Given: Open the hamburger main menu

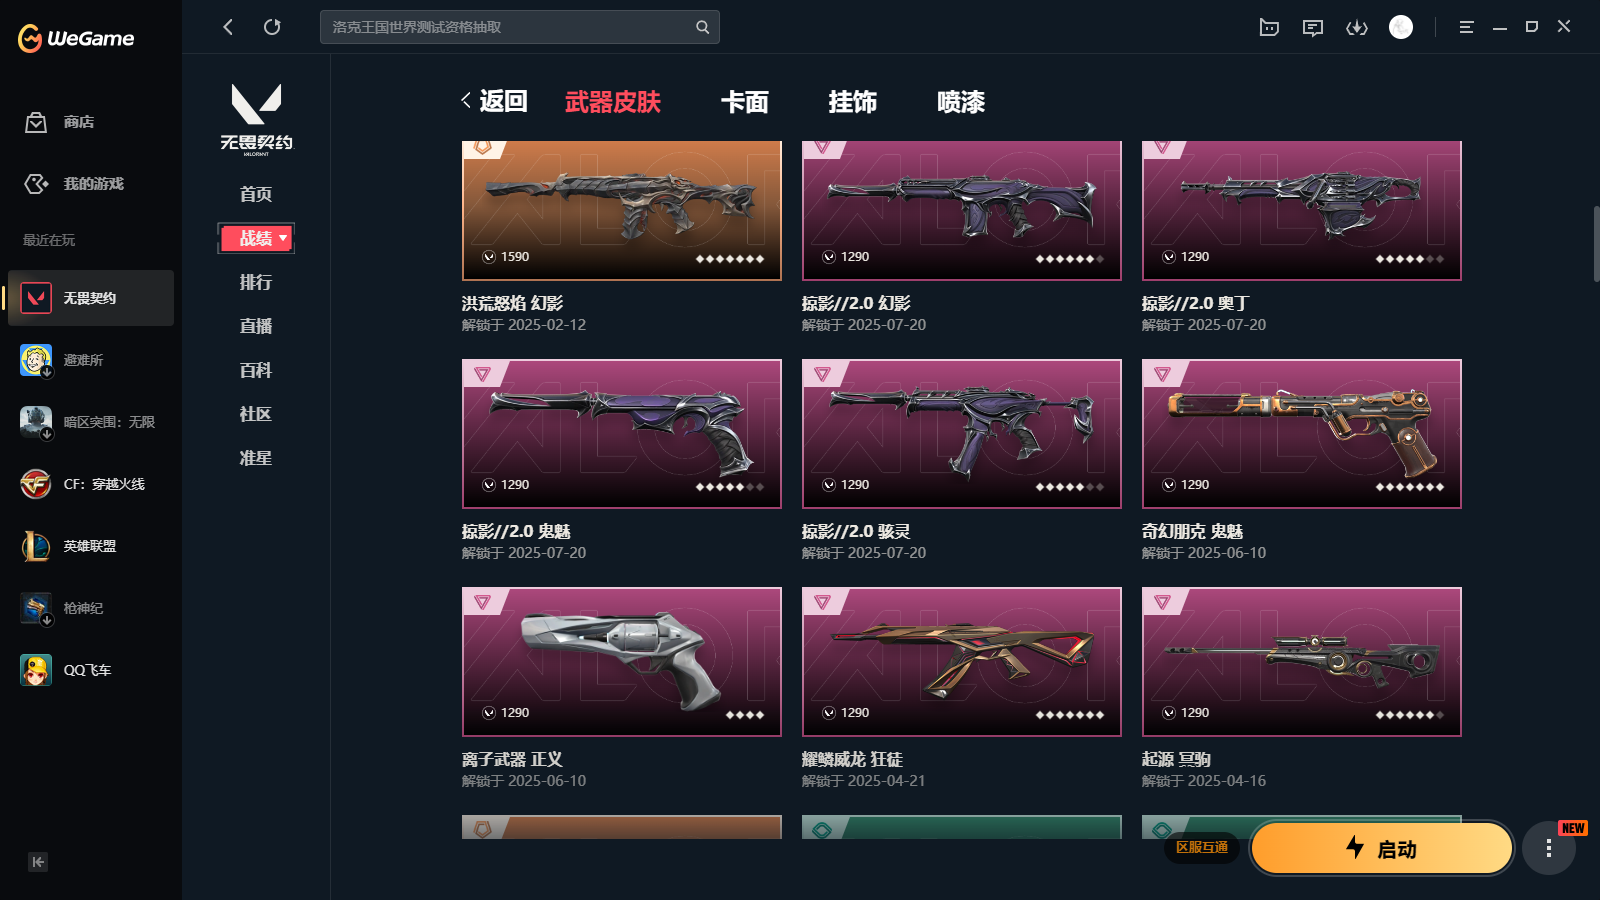Looking at the screenshot, I should [1466, 27].
